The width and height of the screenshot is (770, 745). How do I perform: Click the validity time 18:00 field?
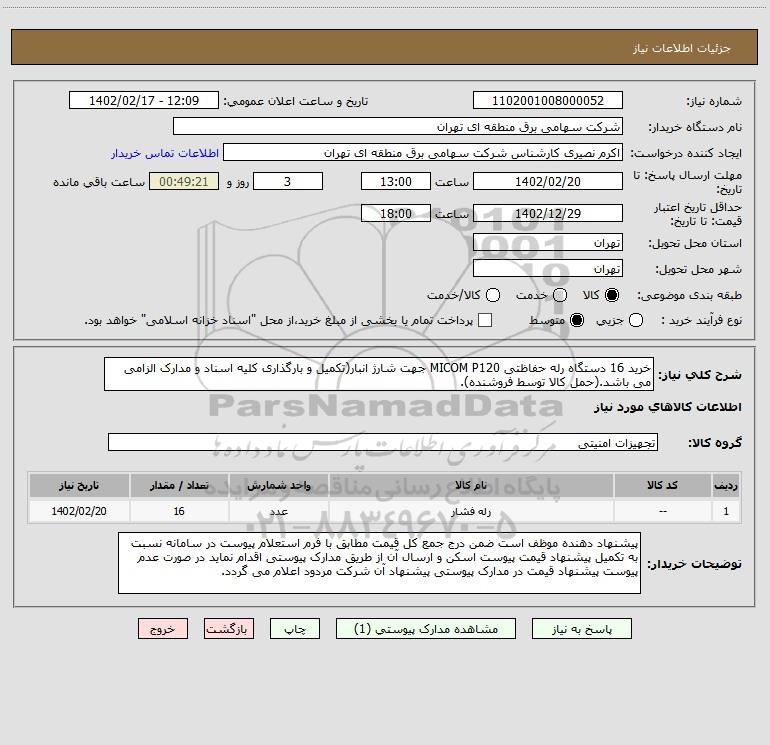pyautogui.click(x=396, y=213)
